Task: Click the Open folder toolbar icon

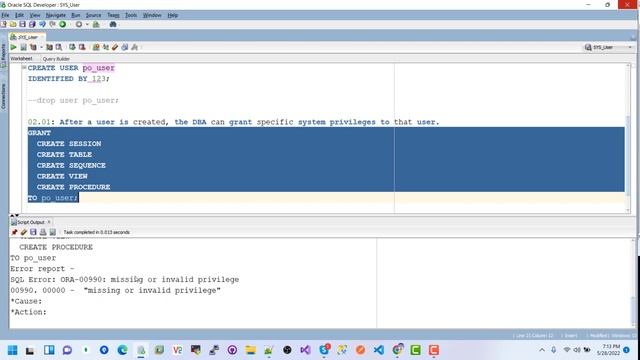Action: point(13,24)
